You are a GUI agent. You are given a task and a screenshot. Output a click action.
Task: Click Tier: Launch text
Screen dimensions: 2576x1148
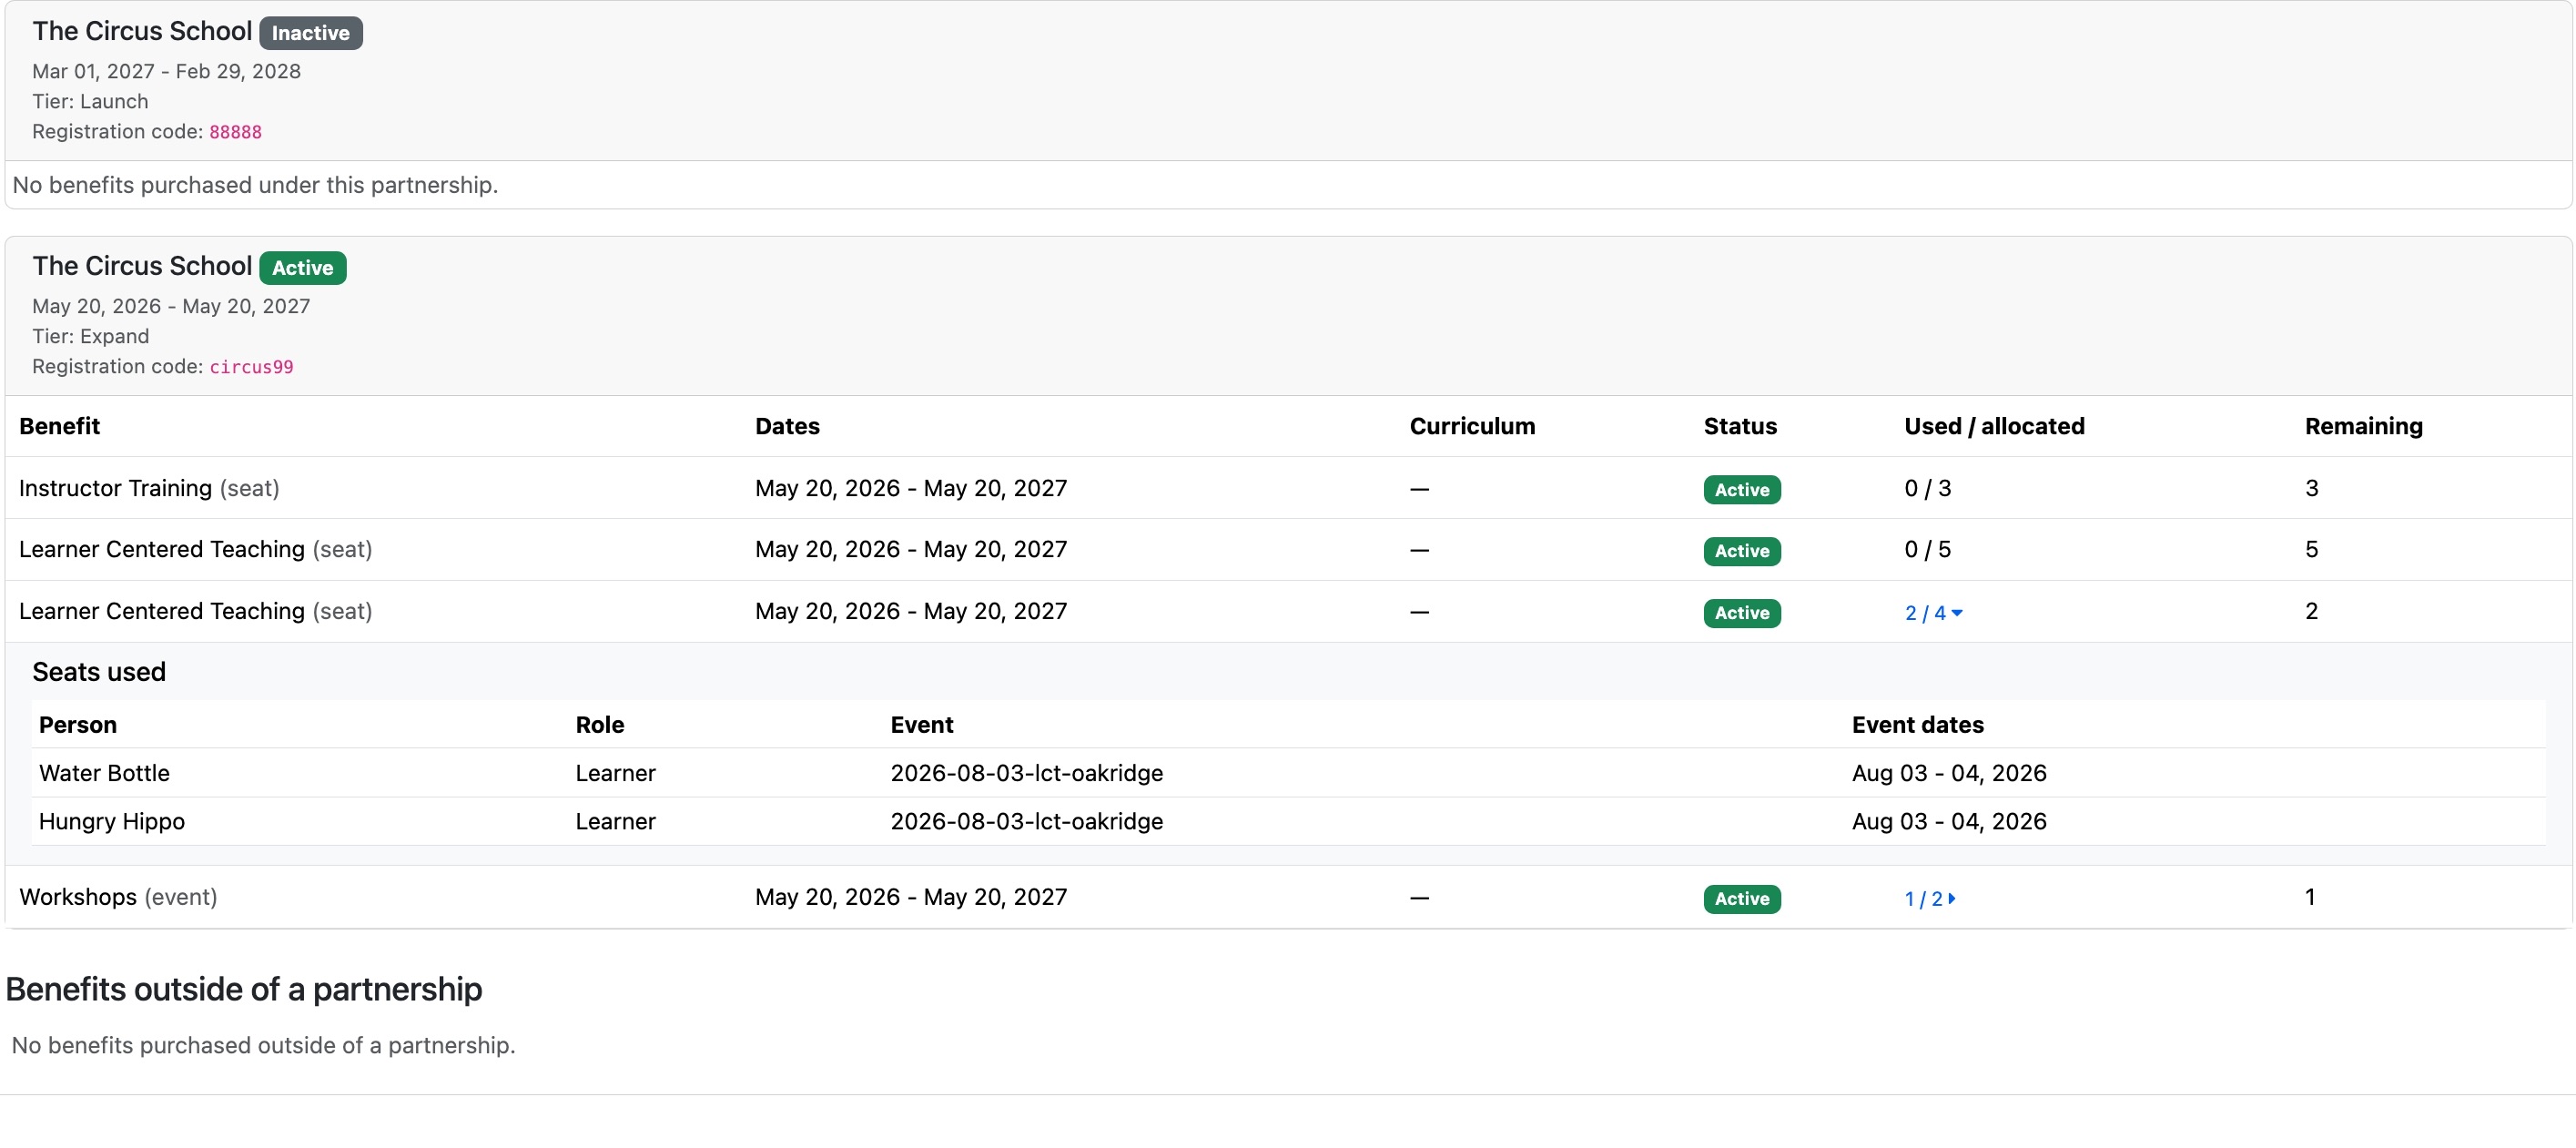coord(90,102)
